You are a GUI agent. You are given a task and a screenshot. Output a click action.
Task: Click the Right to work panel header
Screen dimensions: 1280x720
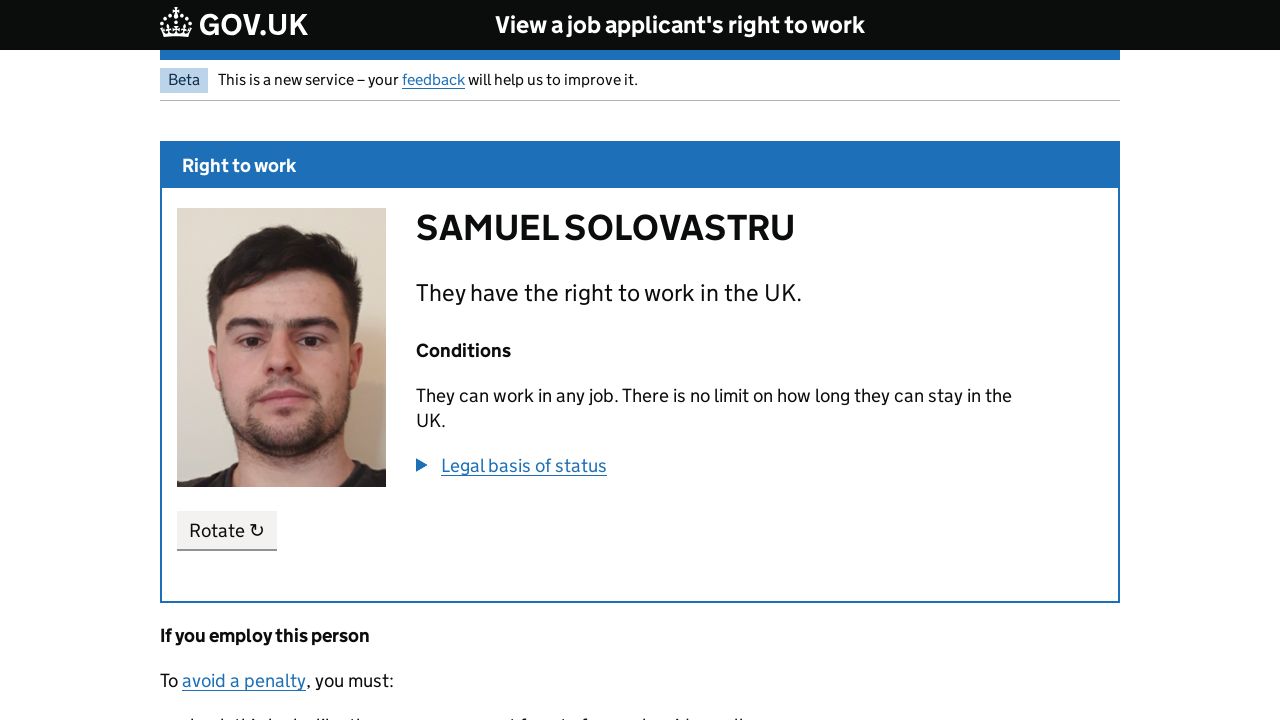point(239,166)
